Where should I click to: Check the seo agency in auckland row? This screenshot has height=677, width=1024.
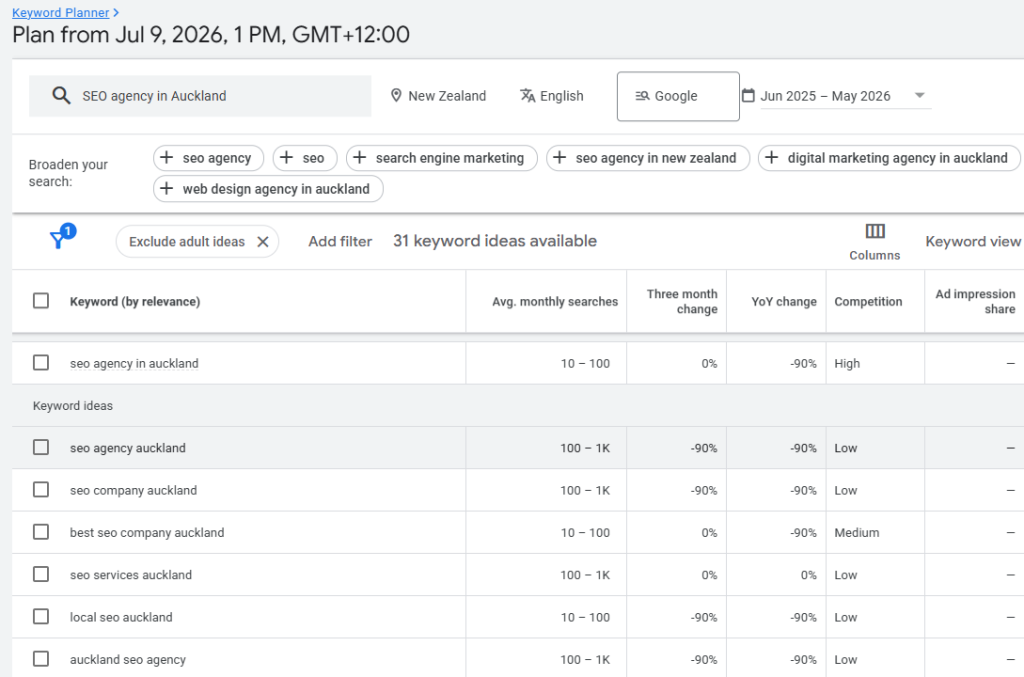tap(41, 362)
